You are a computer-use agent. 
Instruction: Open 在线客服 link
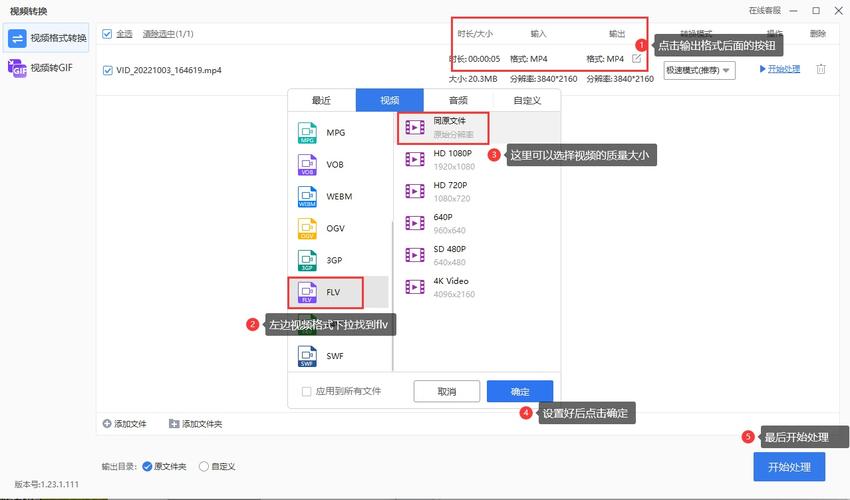(x=764, y=10)
